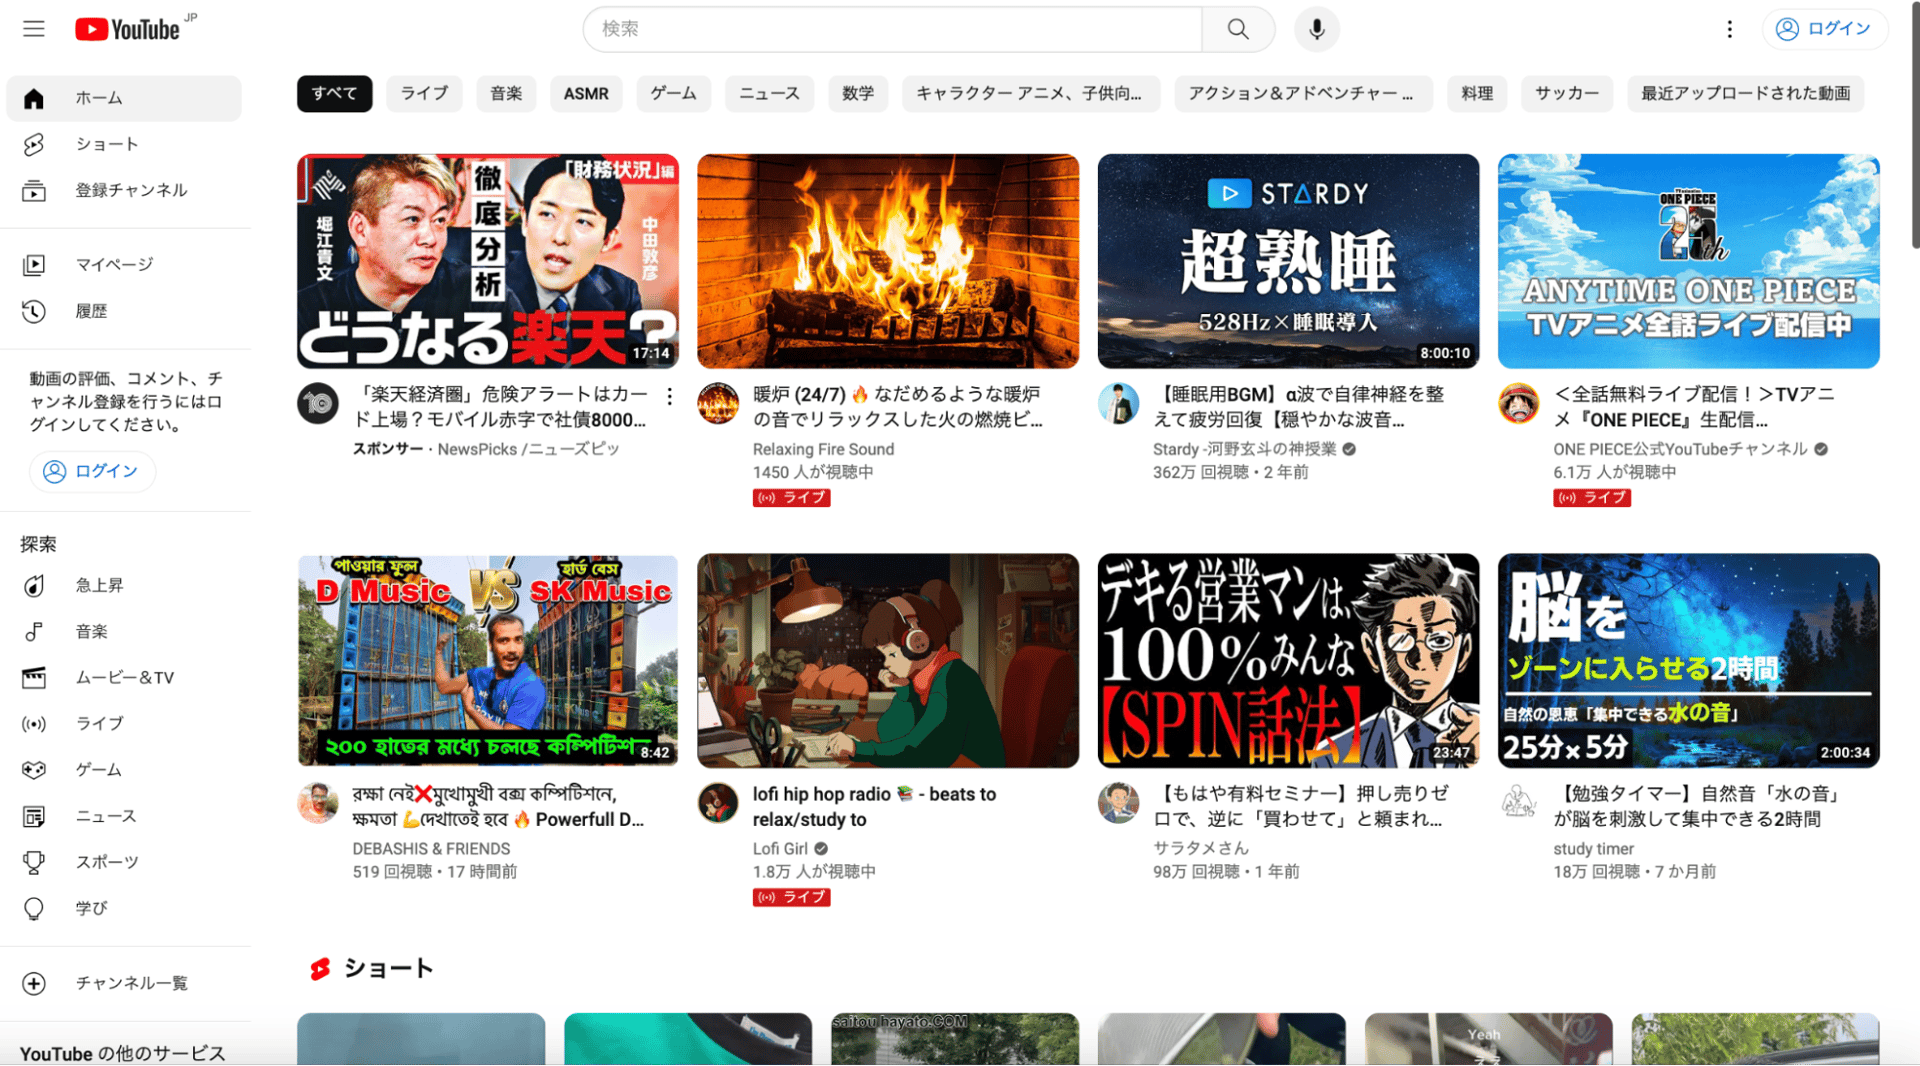Screen dimensions: 1920x1066
Task: Go to マイページ in the sidebar
Action: click(114, 264)
